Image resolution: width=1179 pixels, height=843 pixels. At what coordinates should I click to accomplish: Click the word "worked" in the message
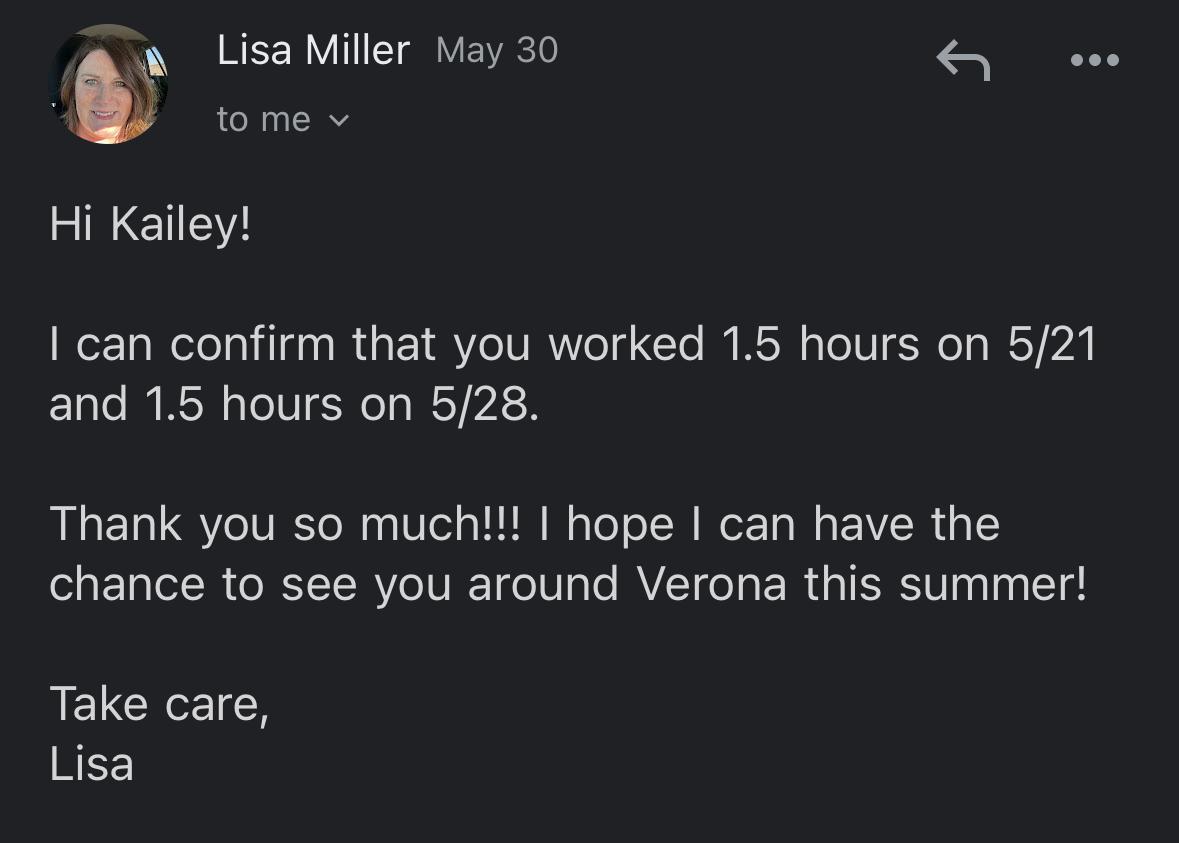click(626, 345)
